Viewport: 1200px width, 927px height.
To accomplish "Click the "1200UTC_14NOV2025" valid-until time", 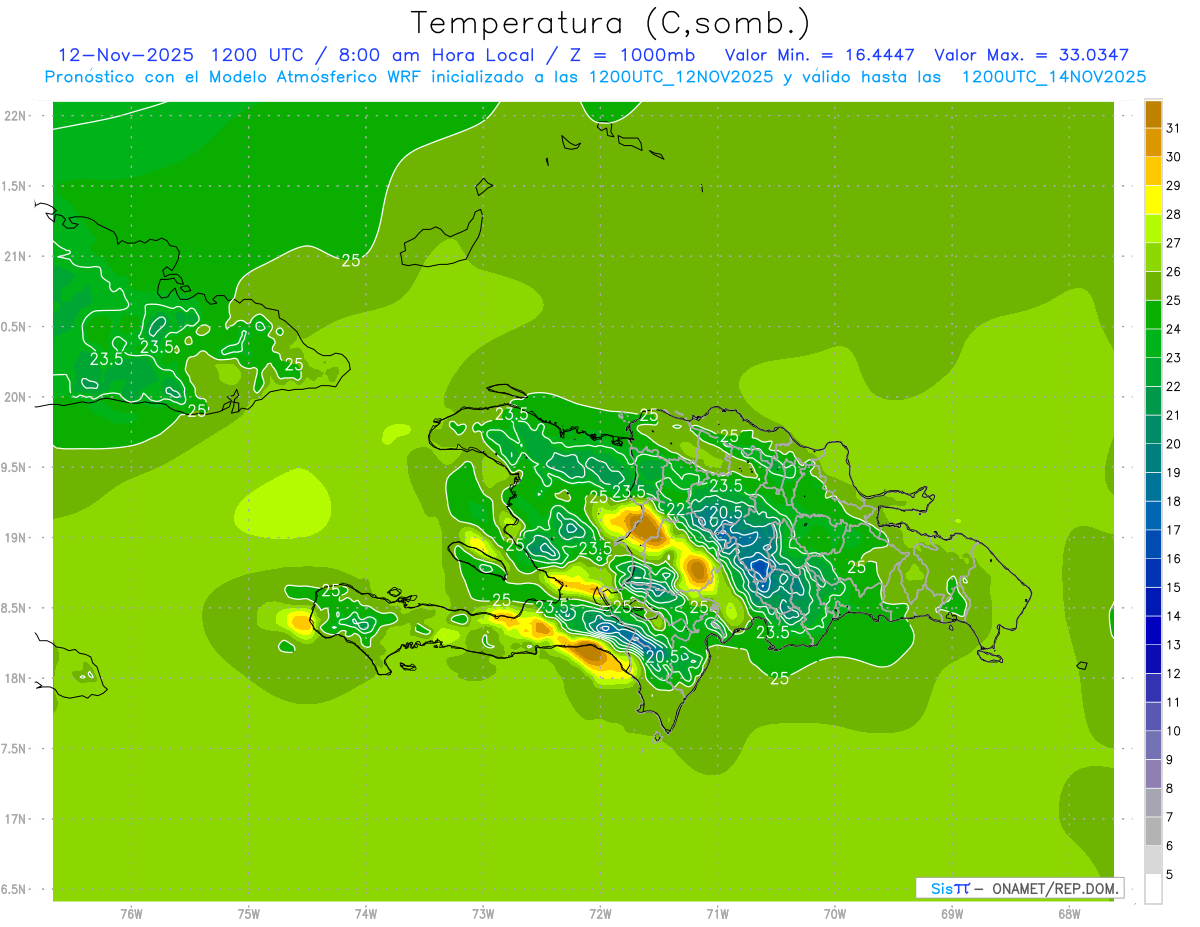I will (1053, 77).
